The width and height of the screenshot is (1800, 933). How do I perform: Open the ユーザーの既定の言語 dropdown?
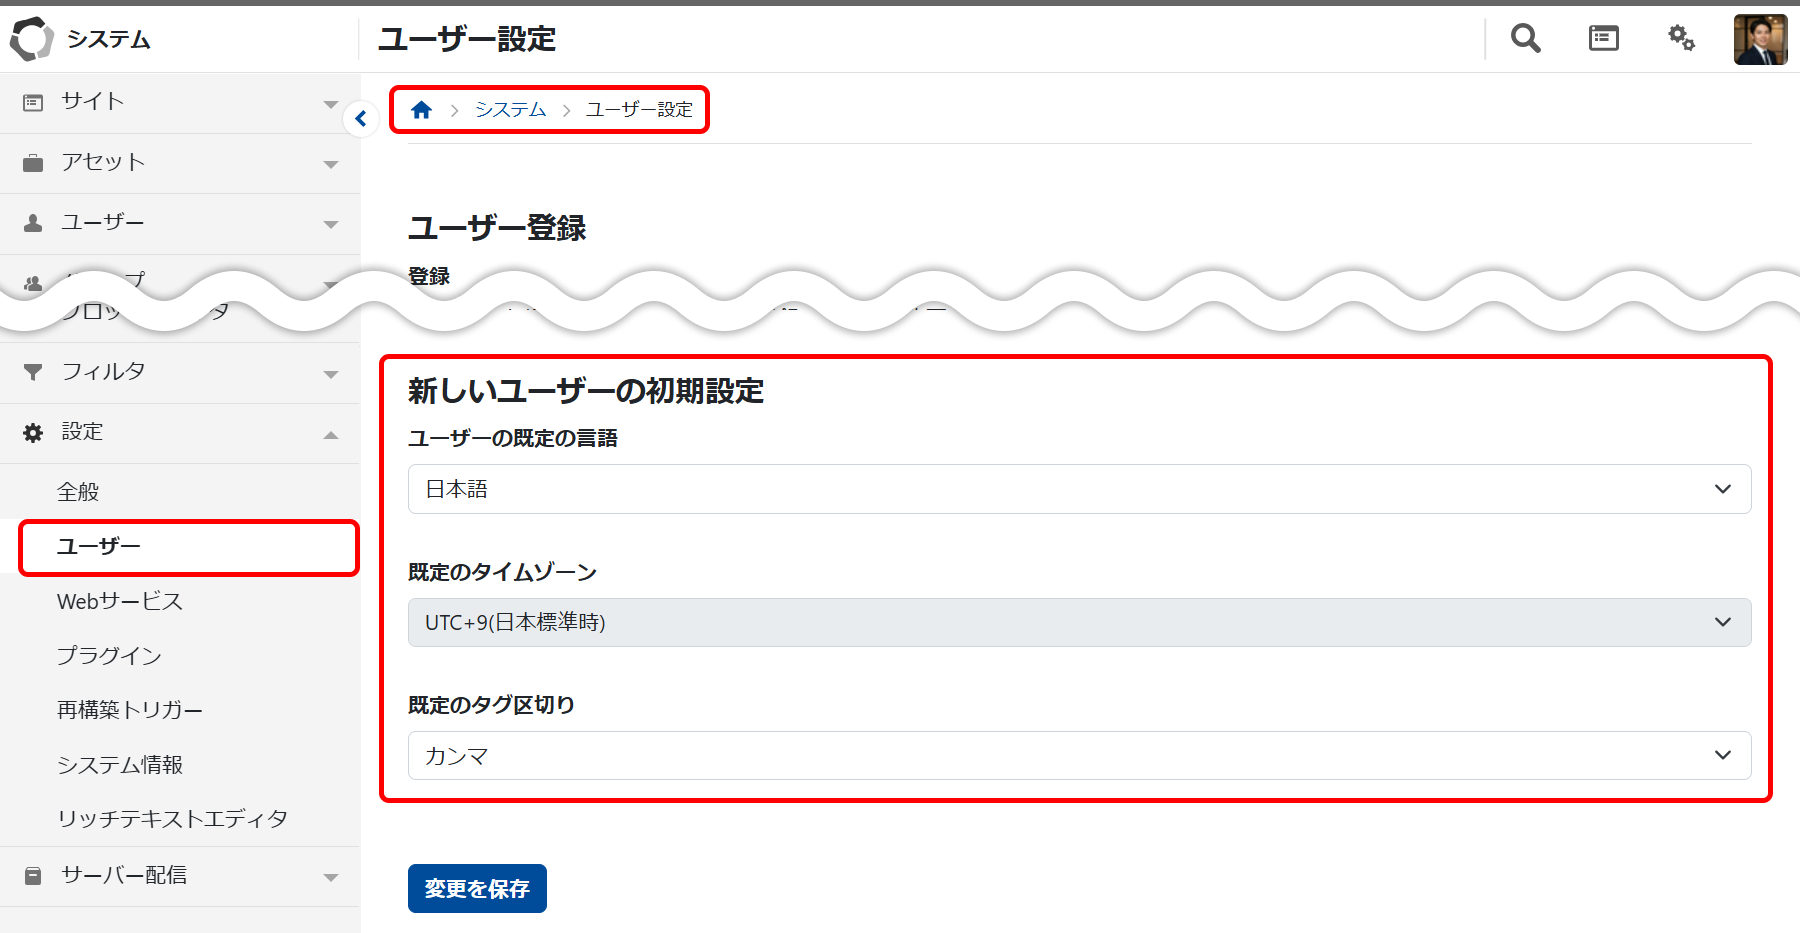click(1078, 489)
